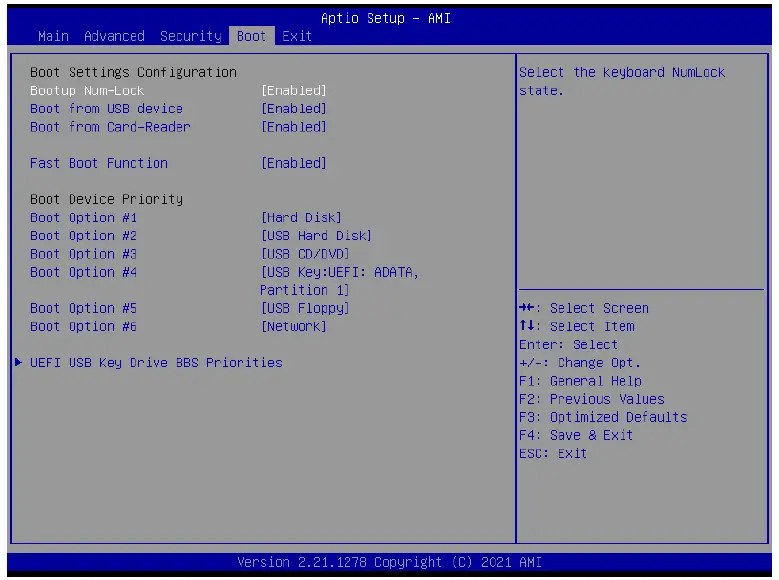This screenshot has width=779, height=580.
Task: Select Boot from Card-Reader option
Action: [x=110, y=127]
